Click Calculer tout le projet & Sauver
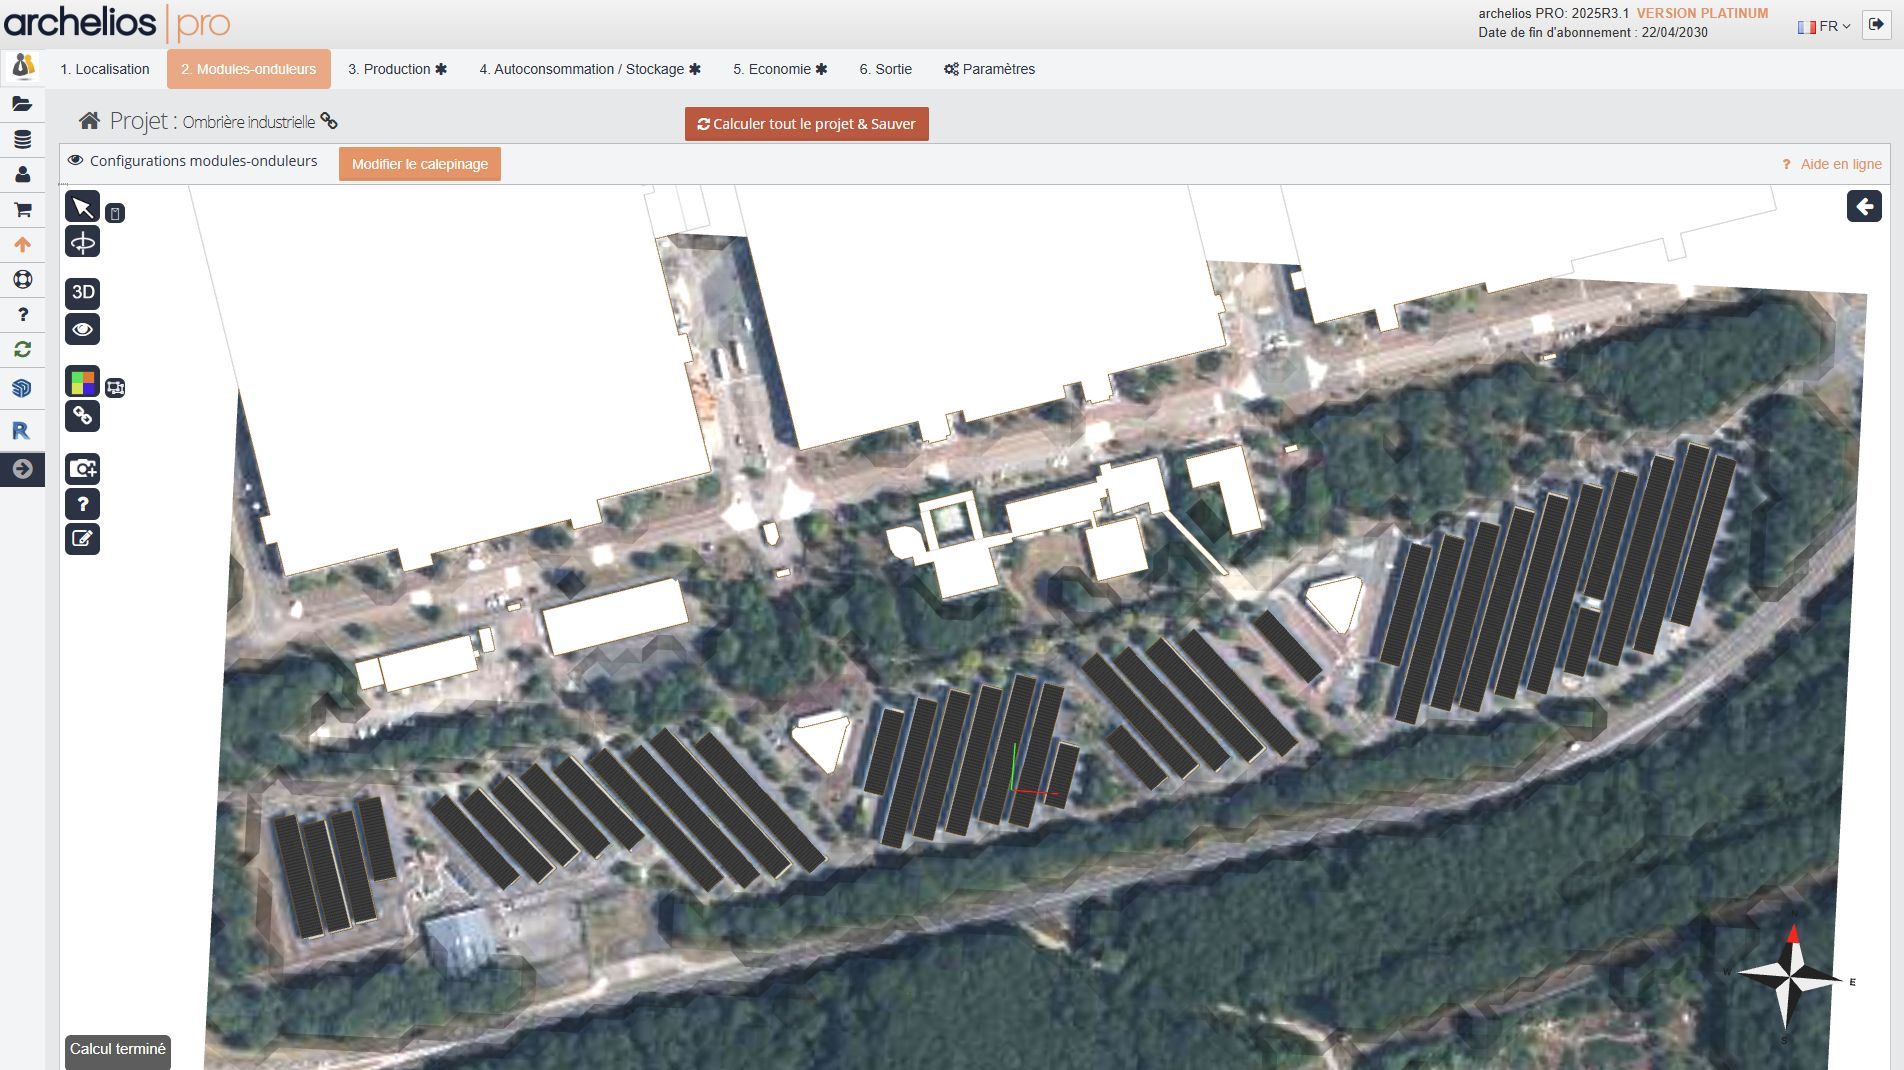 tap(804, 124)
